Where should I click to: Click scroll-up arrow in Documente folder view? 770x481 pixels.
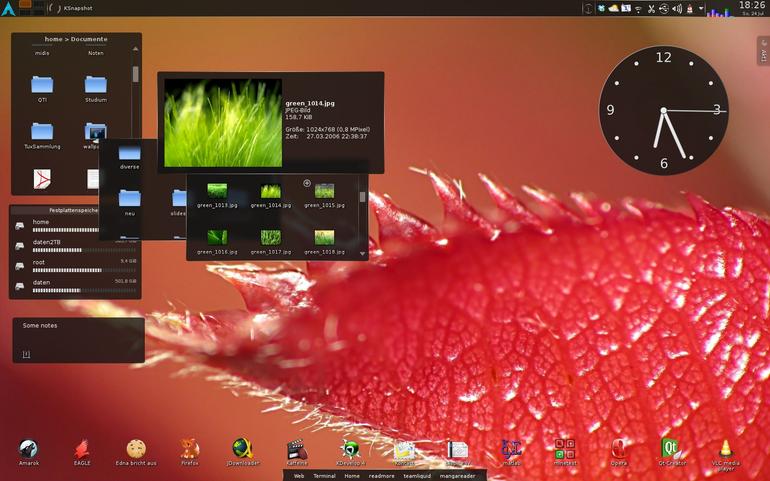pyautogui.click(x=135, y=49)
